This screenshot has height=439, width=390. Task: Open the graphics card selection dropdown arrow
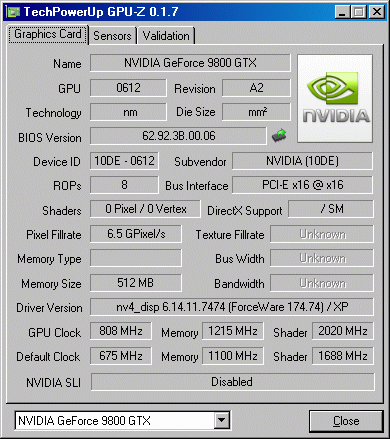pos(222,420)
